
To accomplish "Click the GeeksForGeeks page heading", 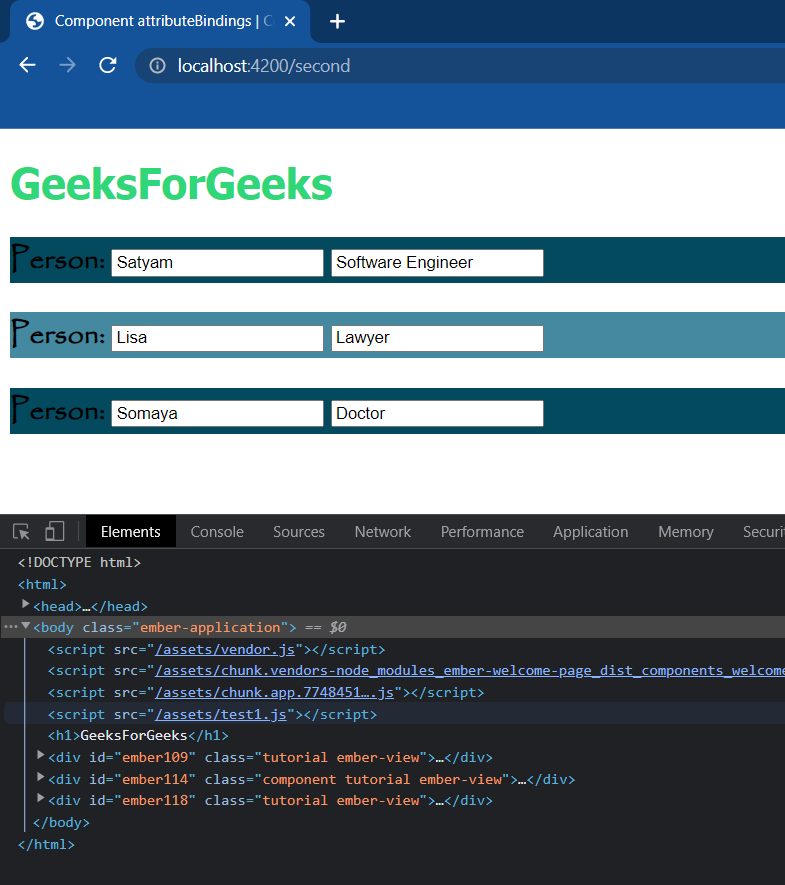I will 172,184.
